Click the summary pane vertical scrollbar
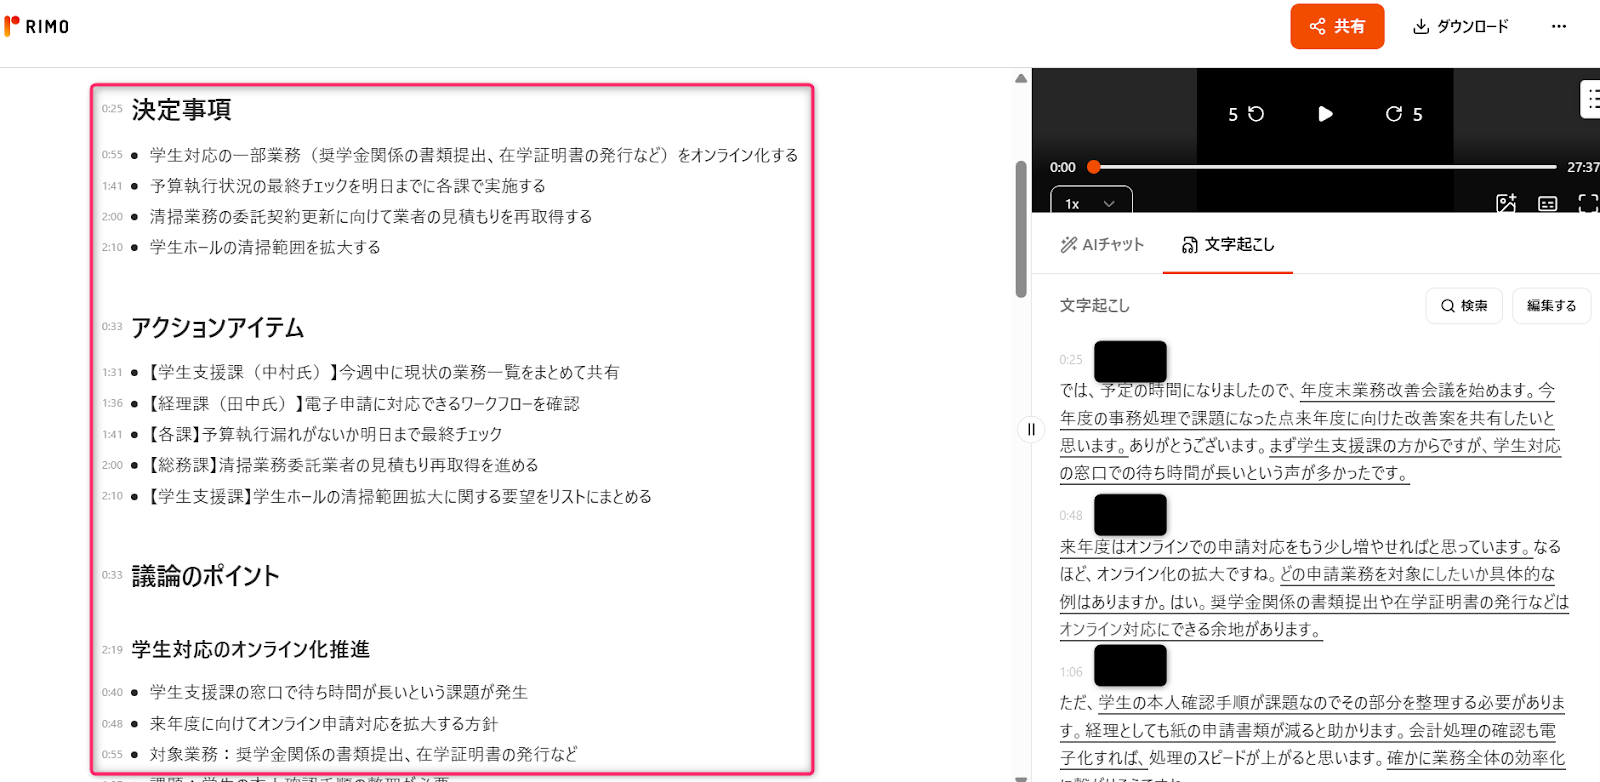This screenshot has width=1600, height=782. 1021,229
